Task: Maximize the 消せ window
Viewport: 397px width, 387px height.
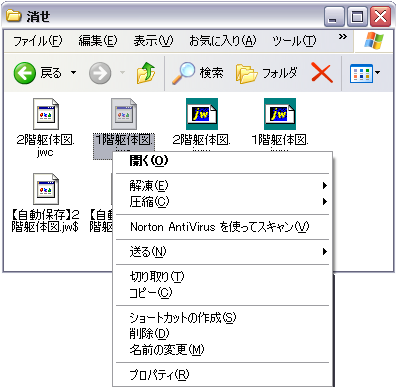Action: (357, 17)
